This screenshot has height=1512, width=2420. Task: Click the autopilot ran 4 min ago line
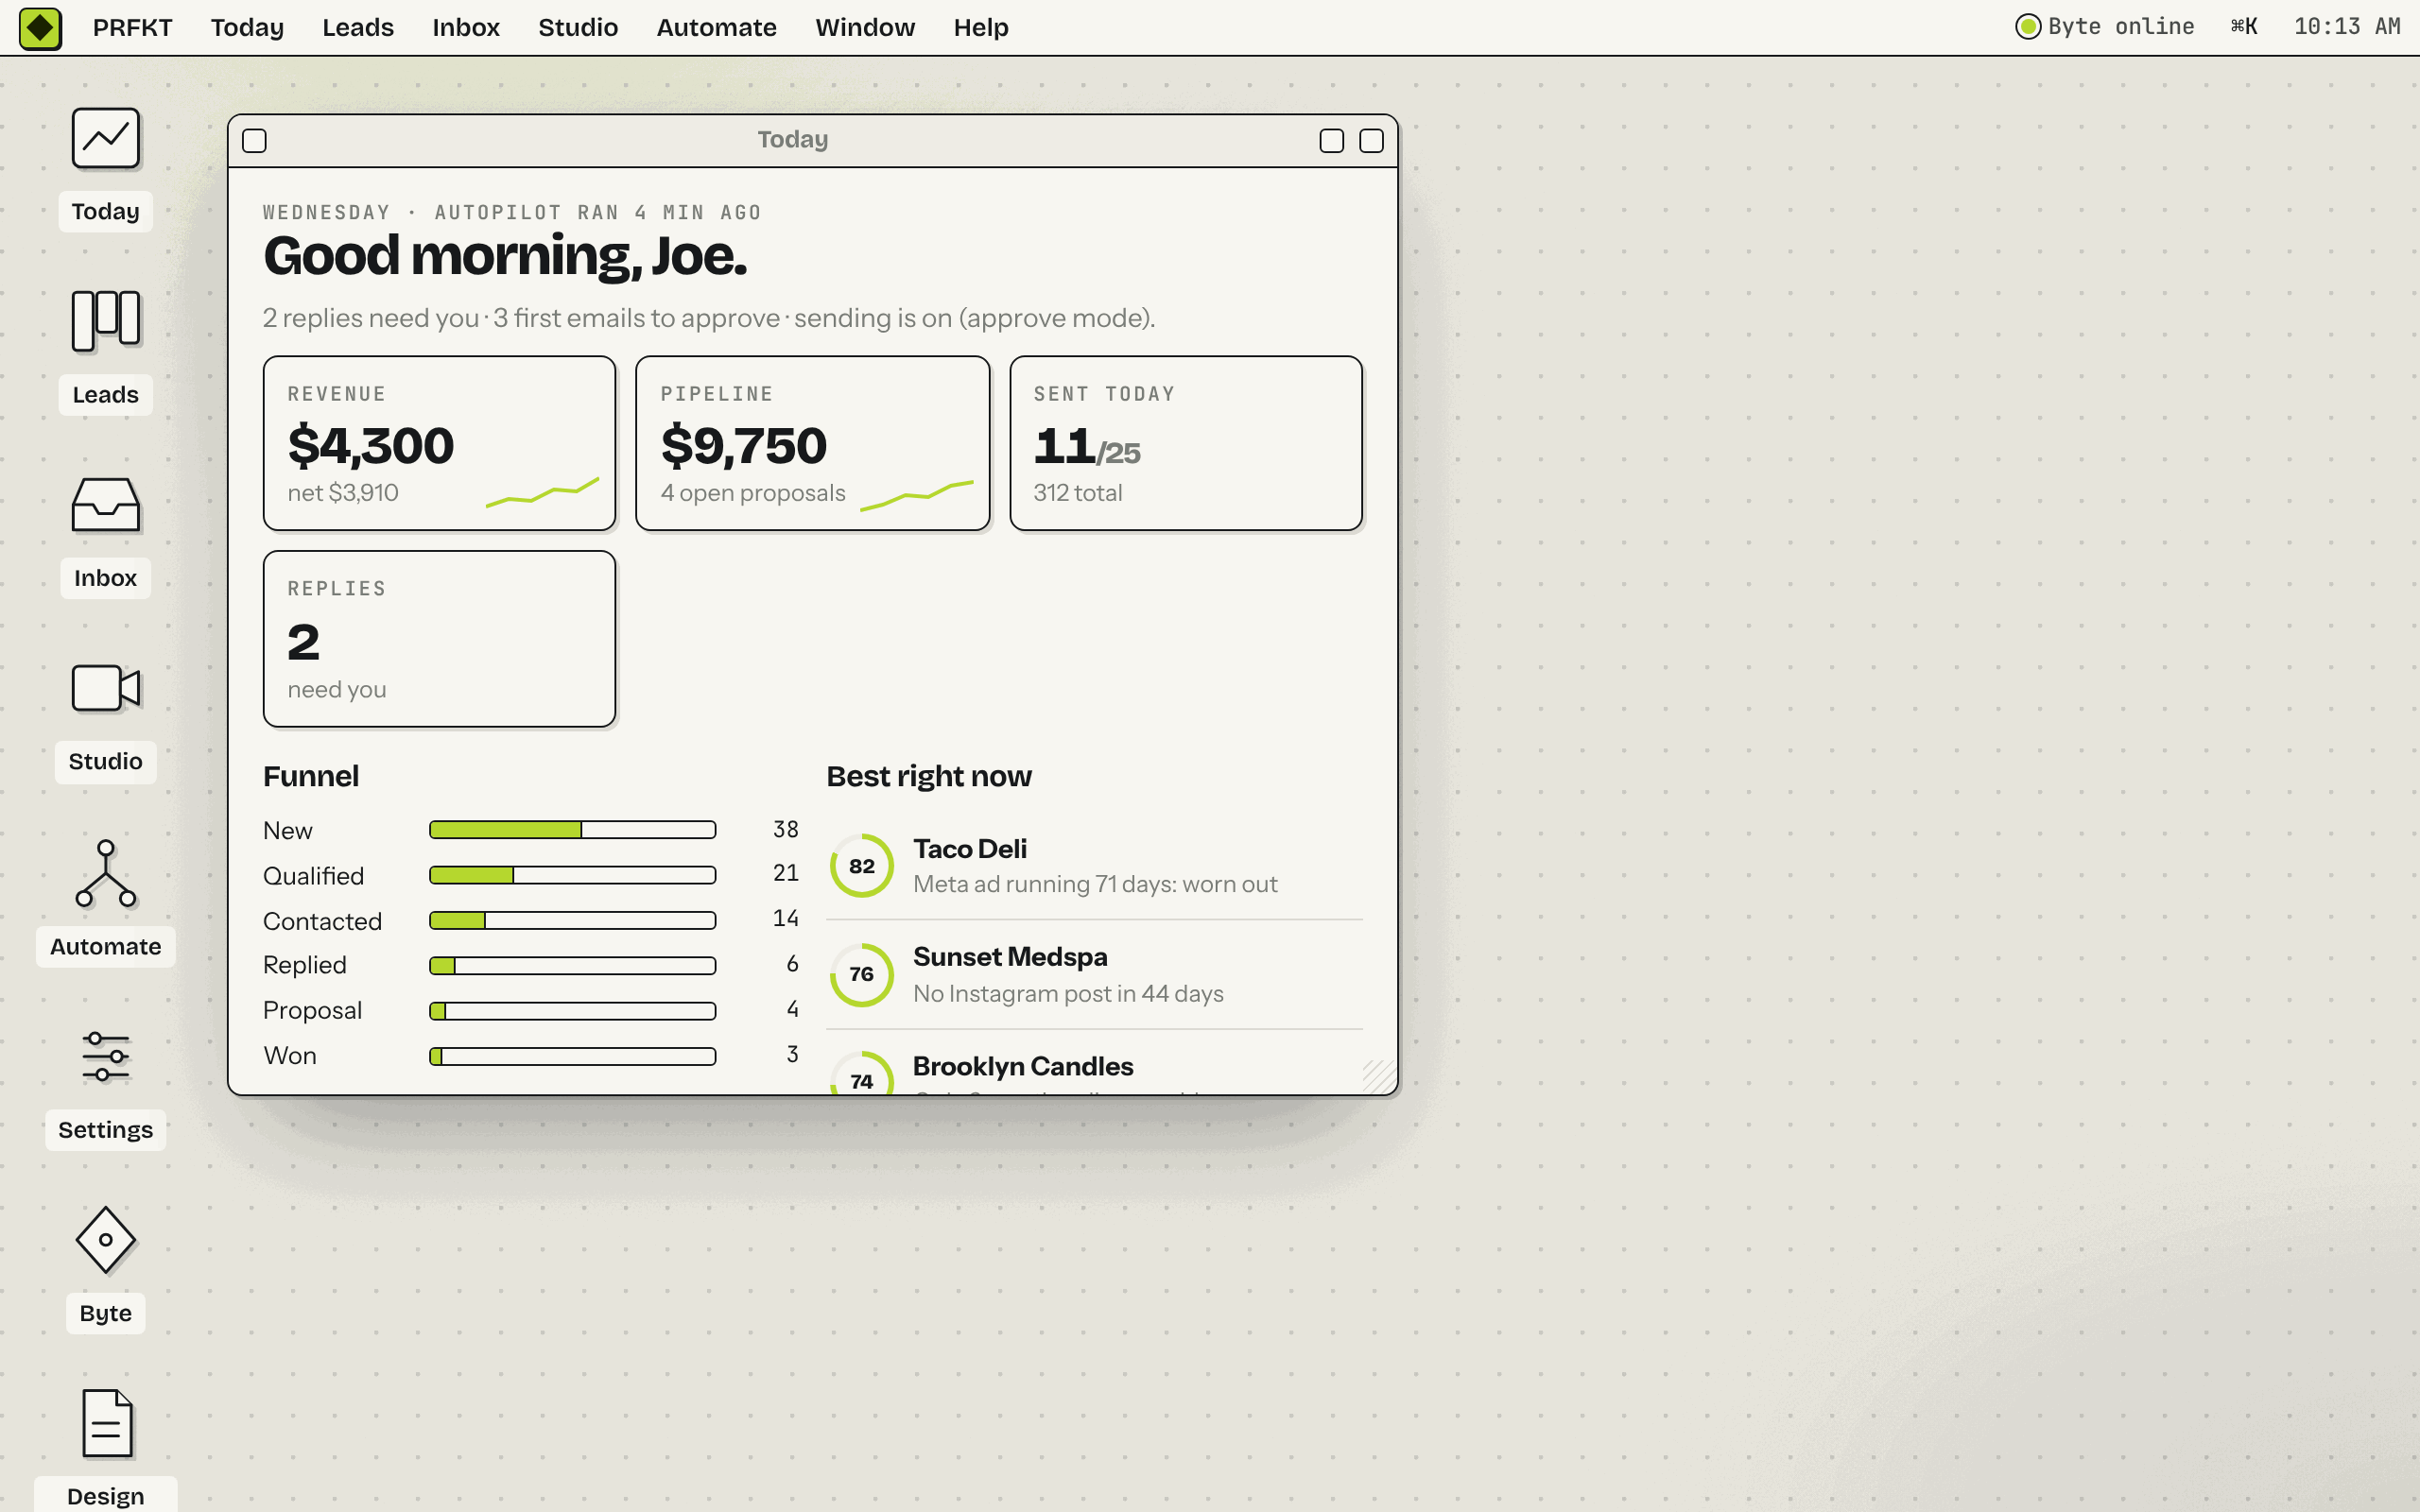pyautogui.click(x=512, y=212)
